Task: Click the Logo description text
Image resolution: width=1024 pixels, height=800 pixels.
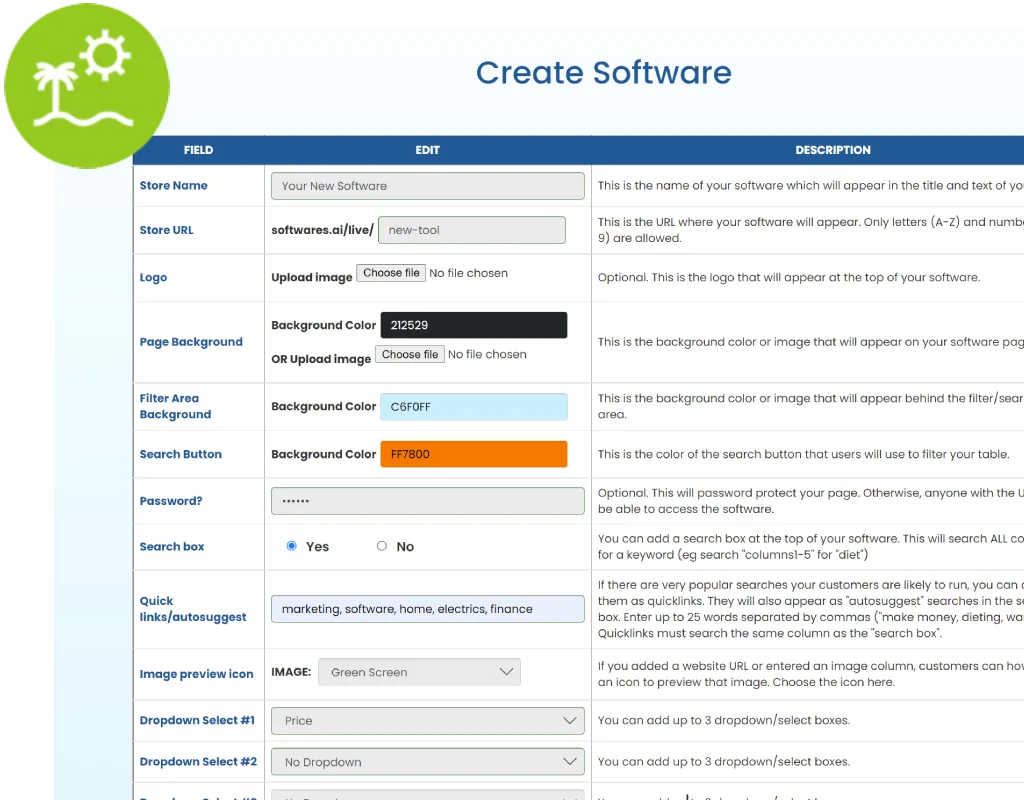Action: [x=789, y=278]
